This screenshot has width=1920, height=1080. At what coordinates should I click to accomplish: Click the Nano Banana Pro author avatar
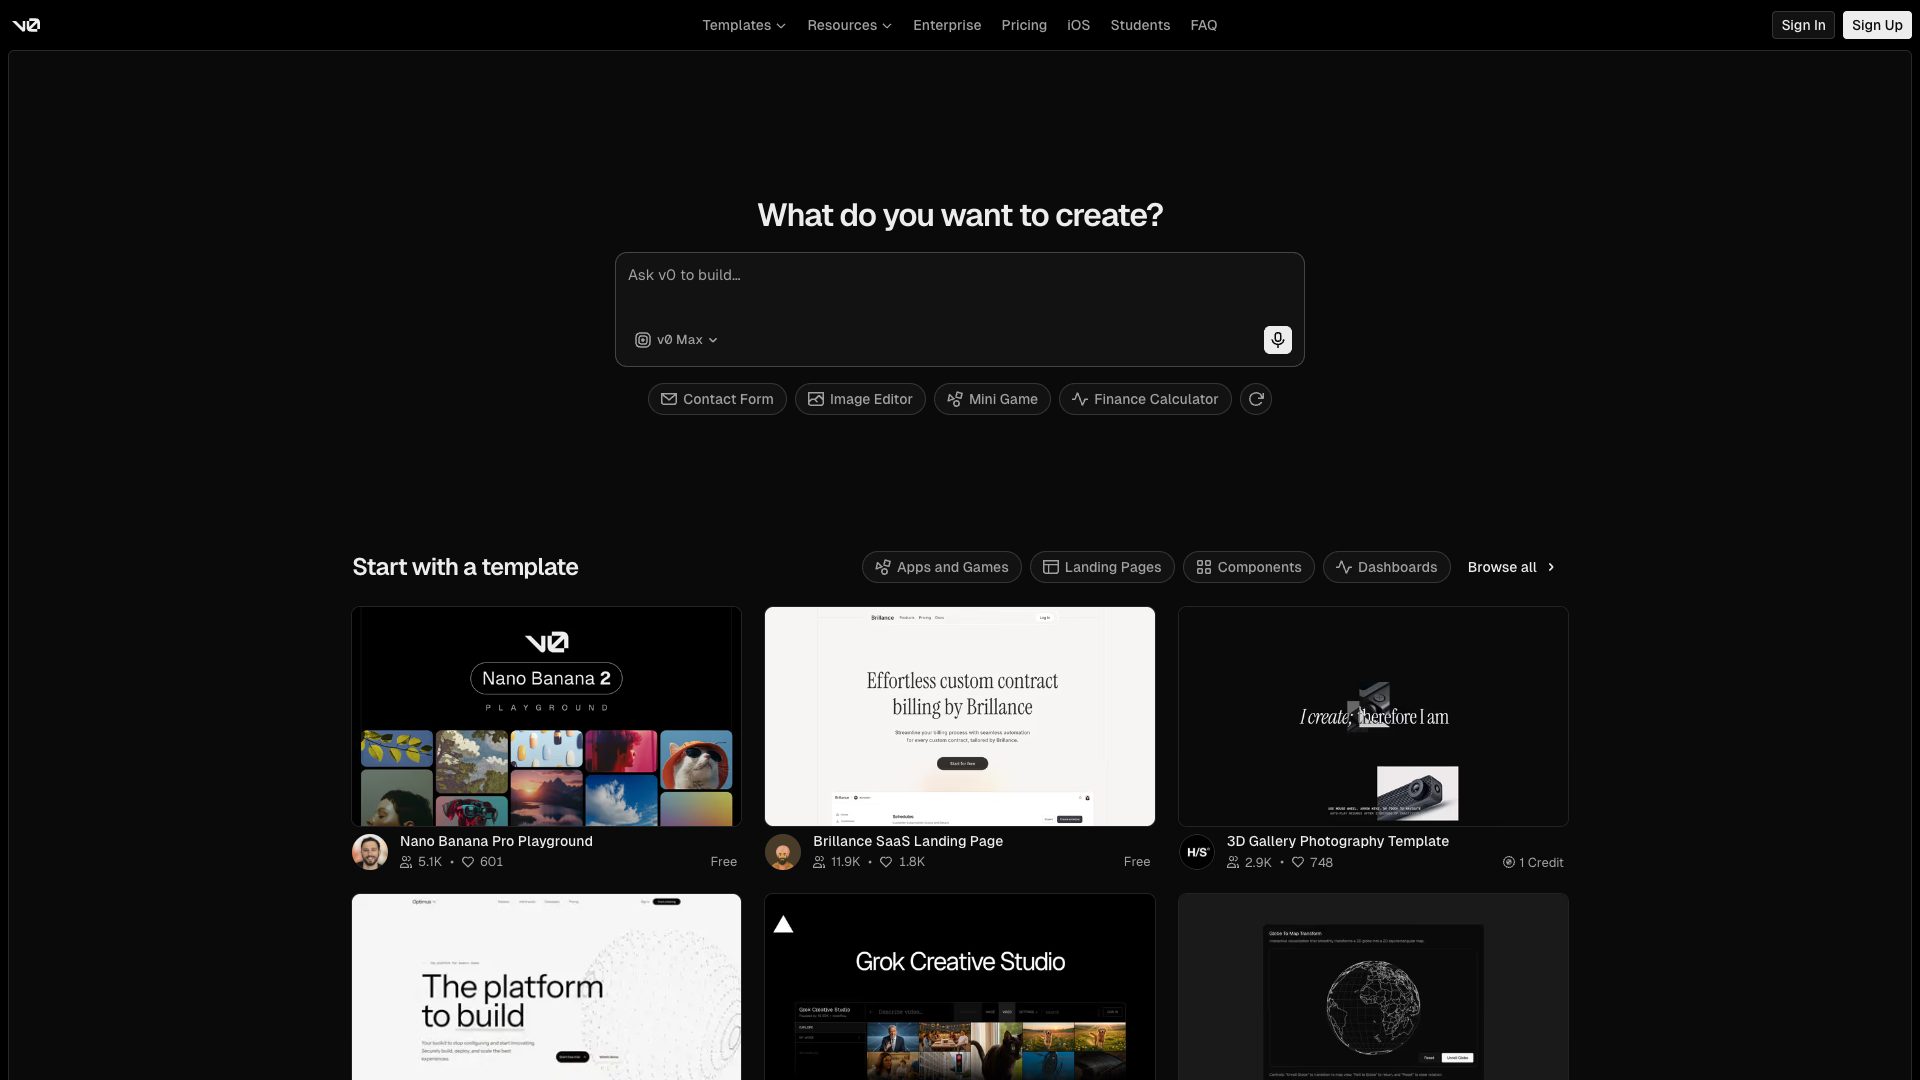369,851
